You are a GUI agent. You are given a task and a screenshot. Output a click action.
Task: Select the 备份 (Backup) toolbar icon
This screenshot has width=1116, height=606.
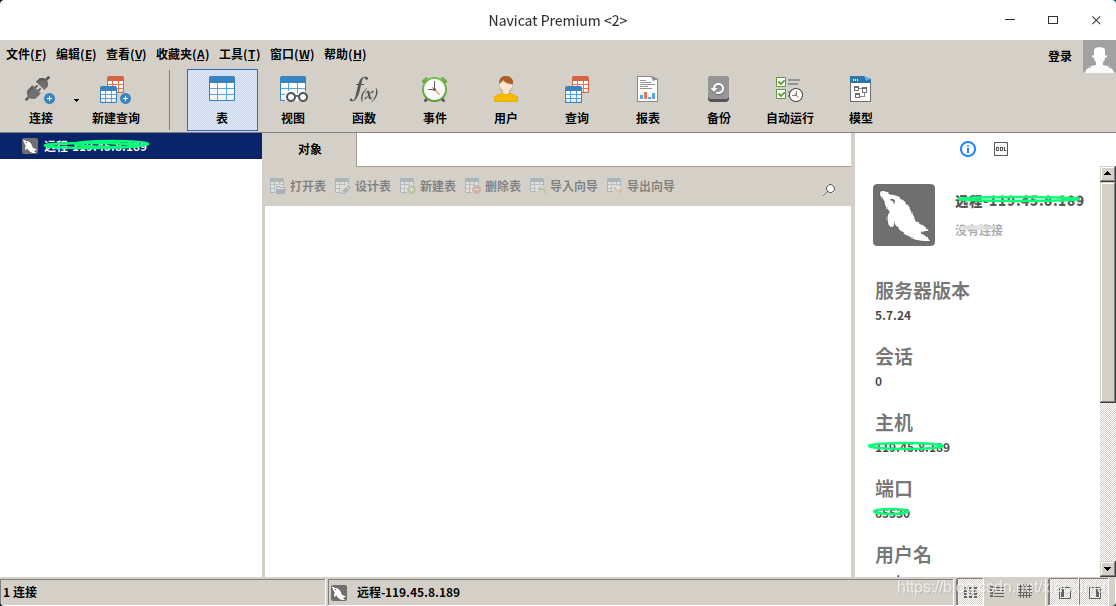(718, 90)
